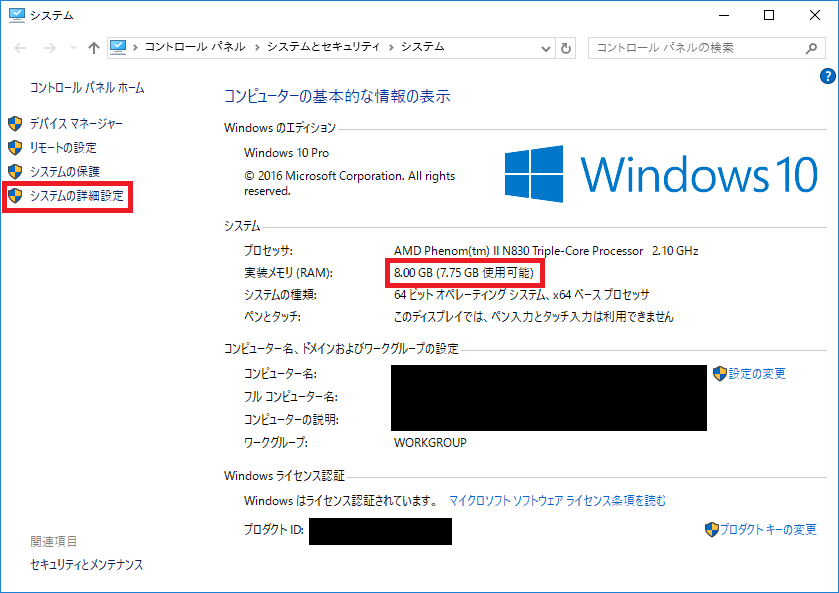Click the Windows 10 logo
The image size is (839, 593).
point(661,174)
